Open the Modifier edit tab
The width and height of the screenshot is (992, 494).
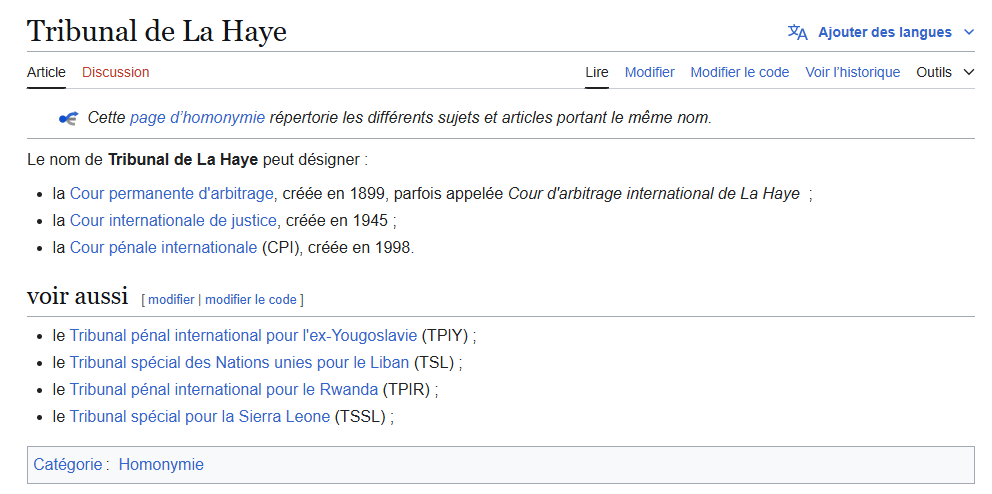(x=649, y=72)
